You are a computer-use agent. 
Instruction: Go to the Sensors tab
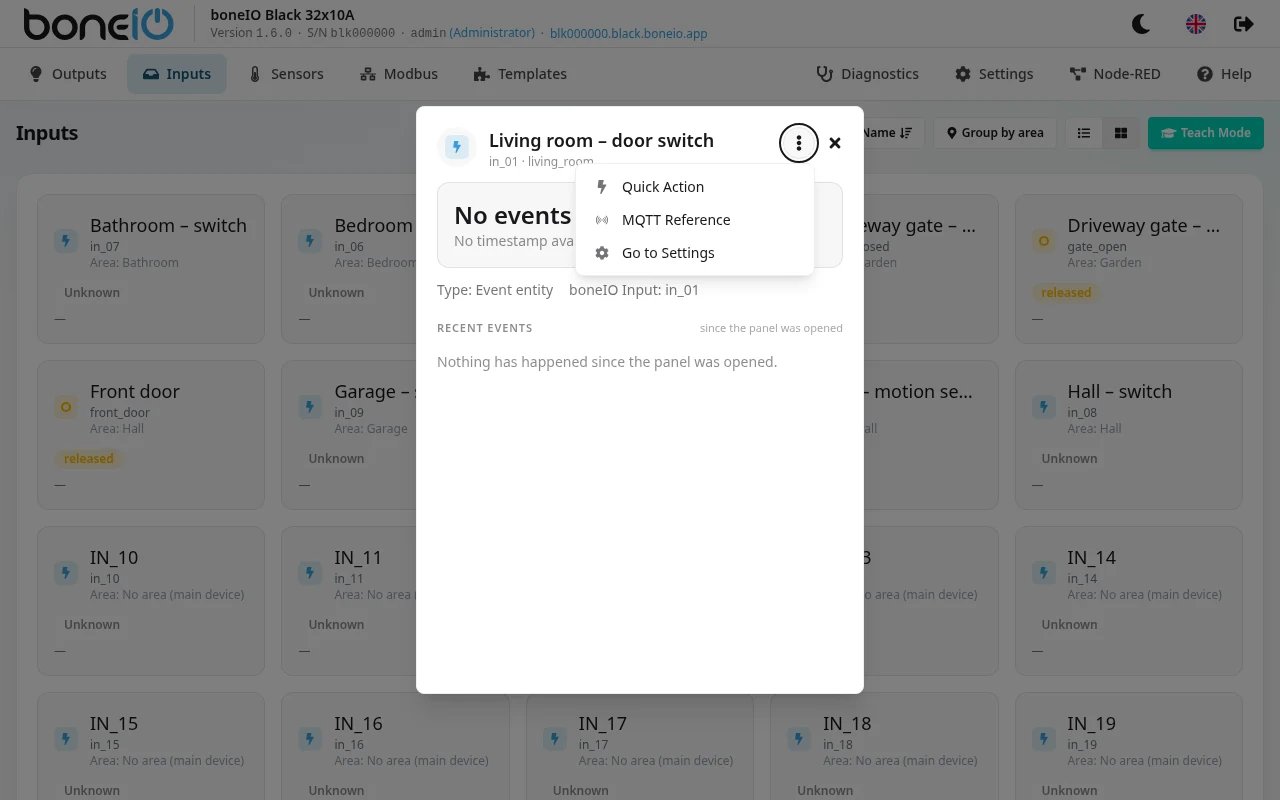pyautogui.click(x=286, y=74)
